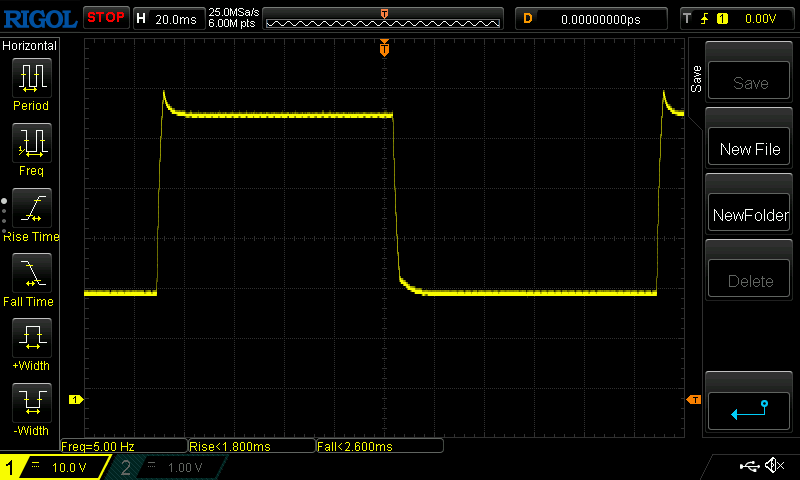Click the orange trigger level T marker

694,400
